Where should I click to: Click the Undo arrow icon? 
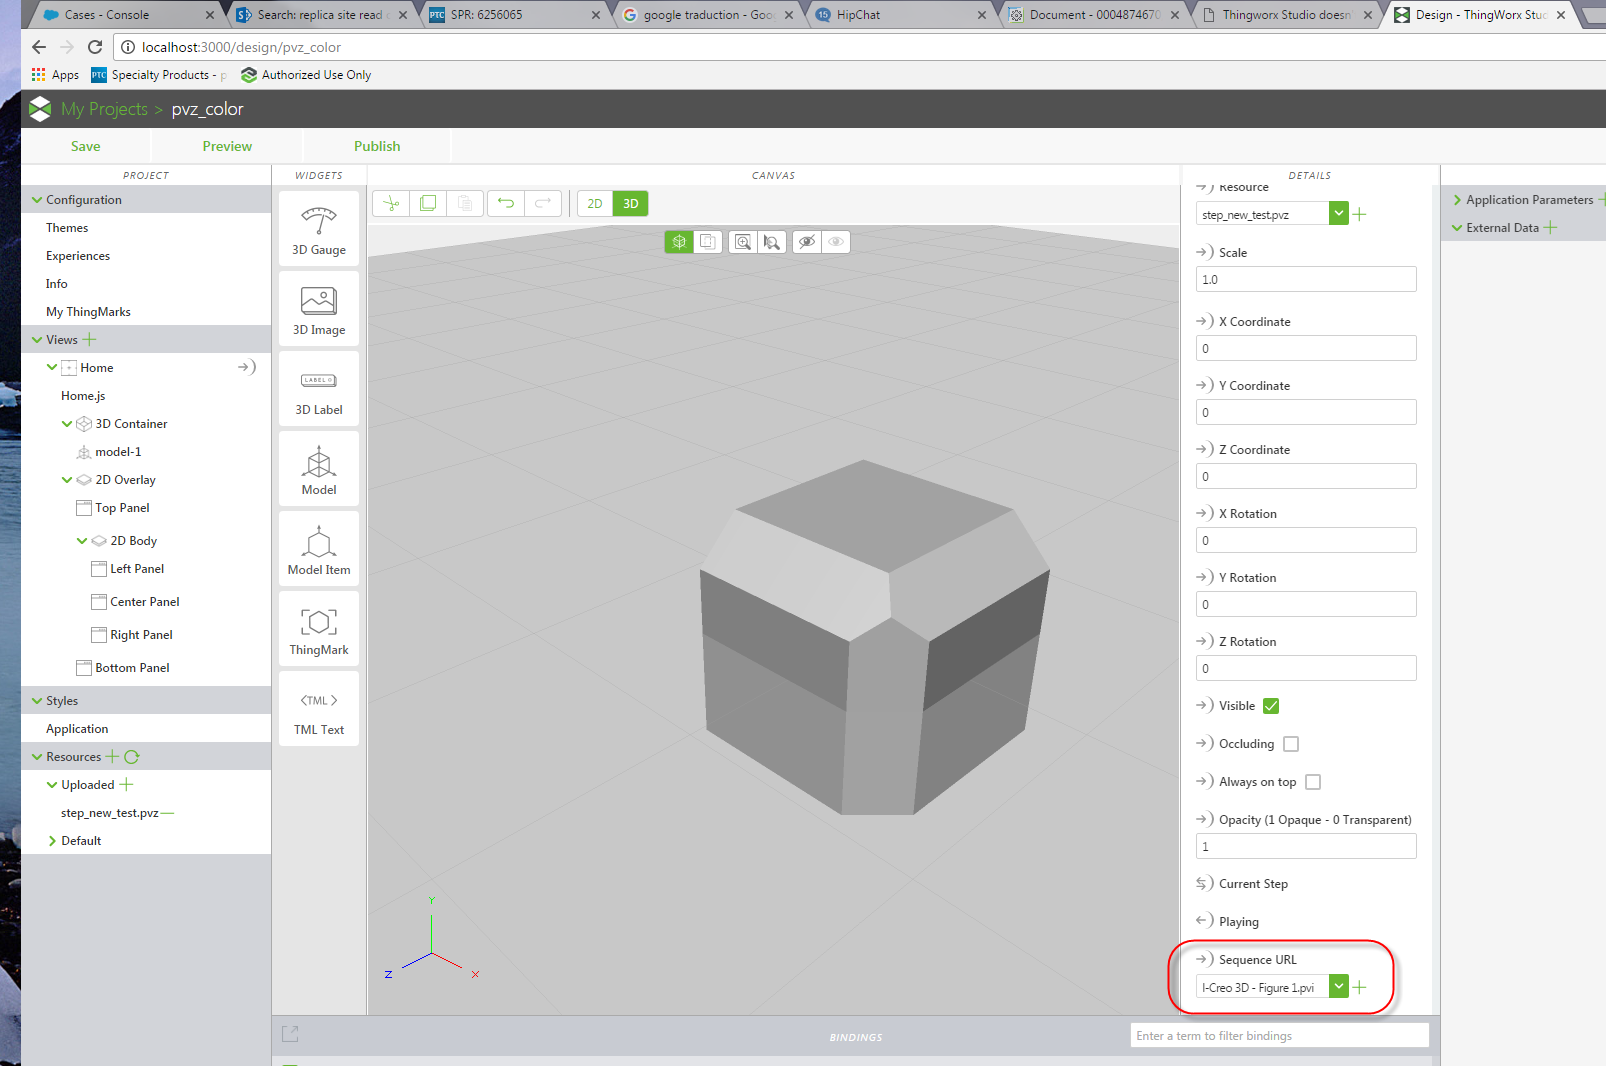click(506, 204)
